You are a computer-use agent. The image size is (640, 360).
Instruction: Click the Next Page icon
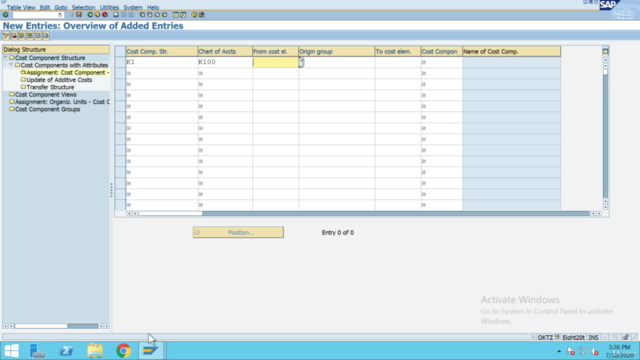pos(157,15)
